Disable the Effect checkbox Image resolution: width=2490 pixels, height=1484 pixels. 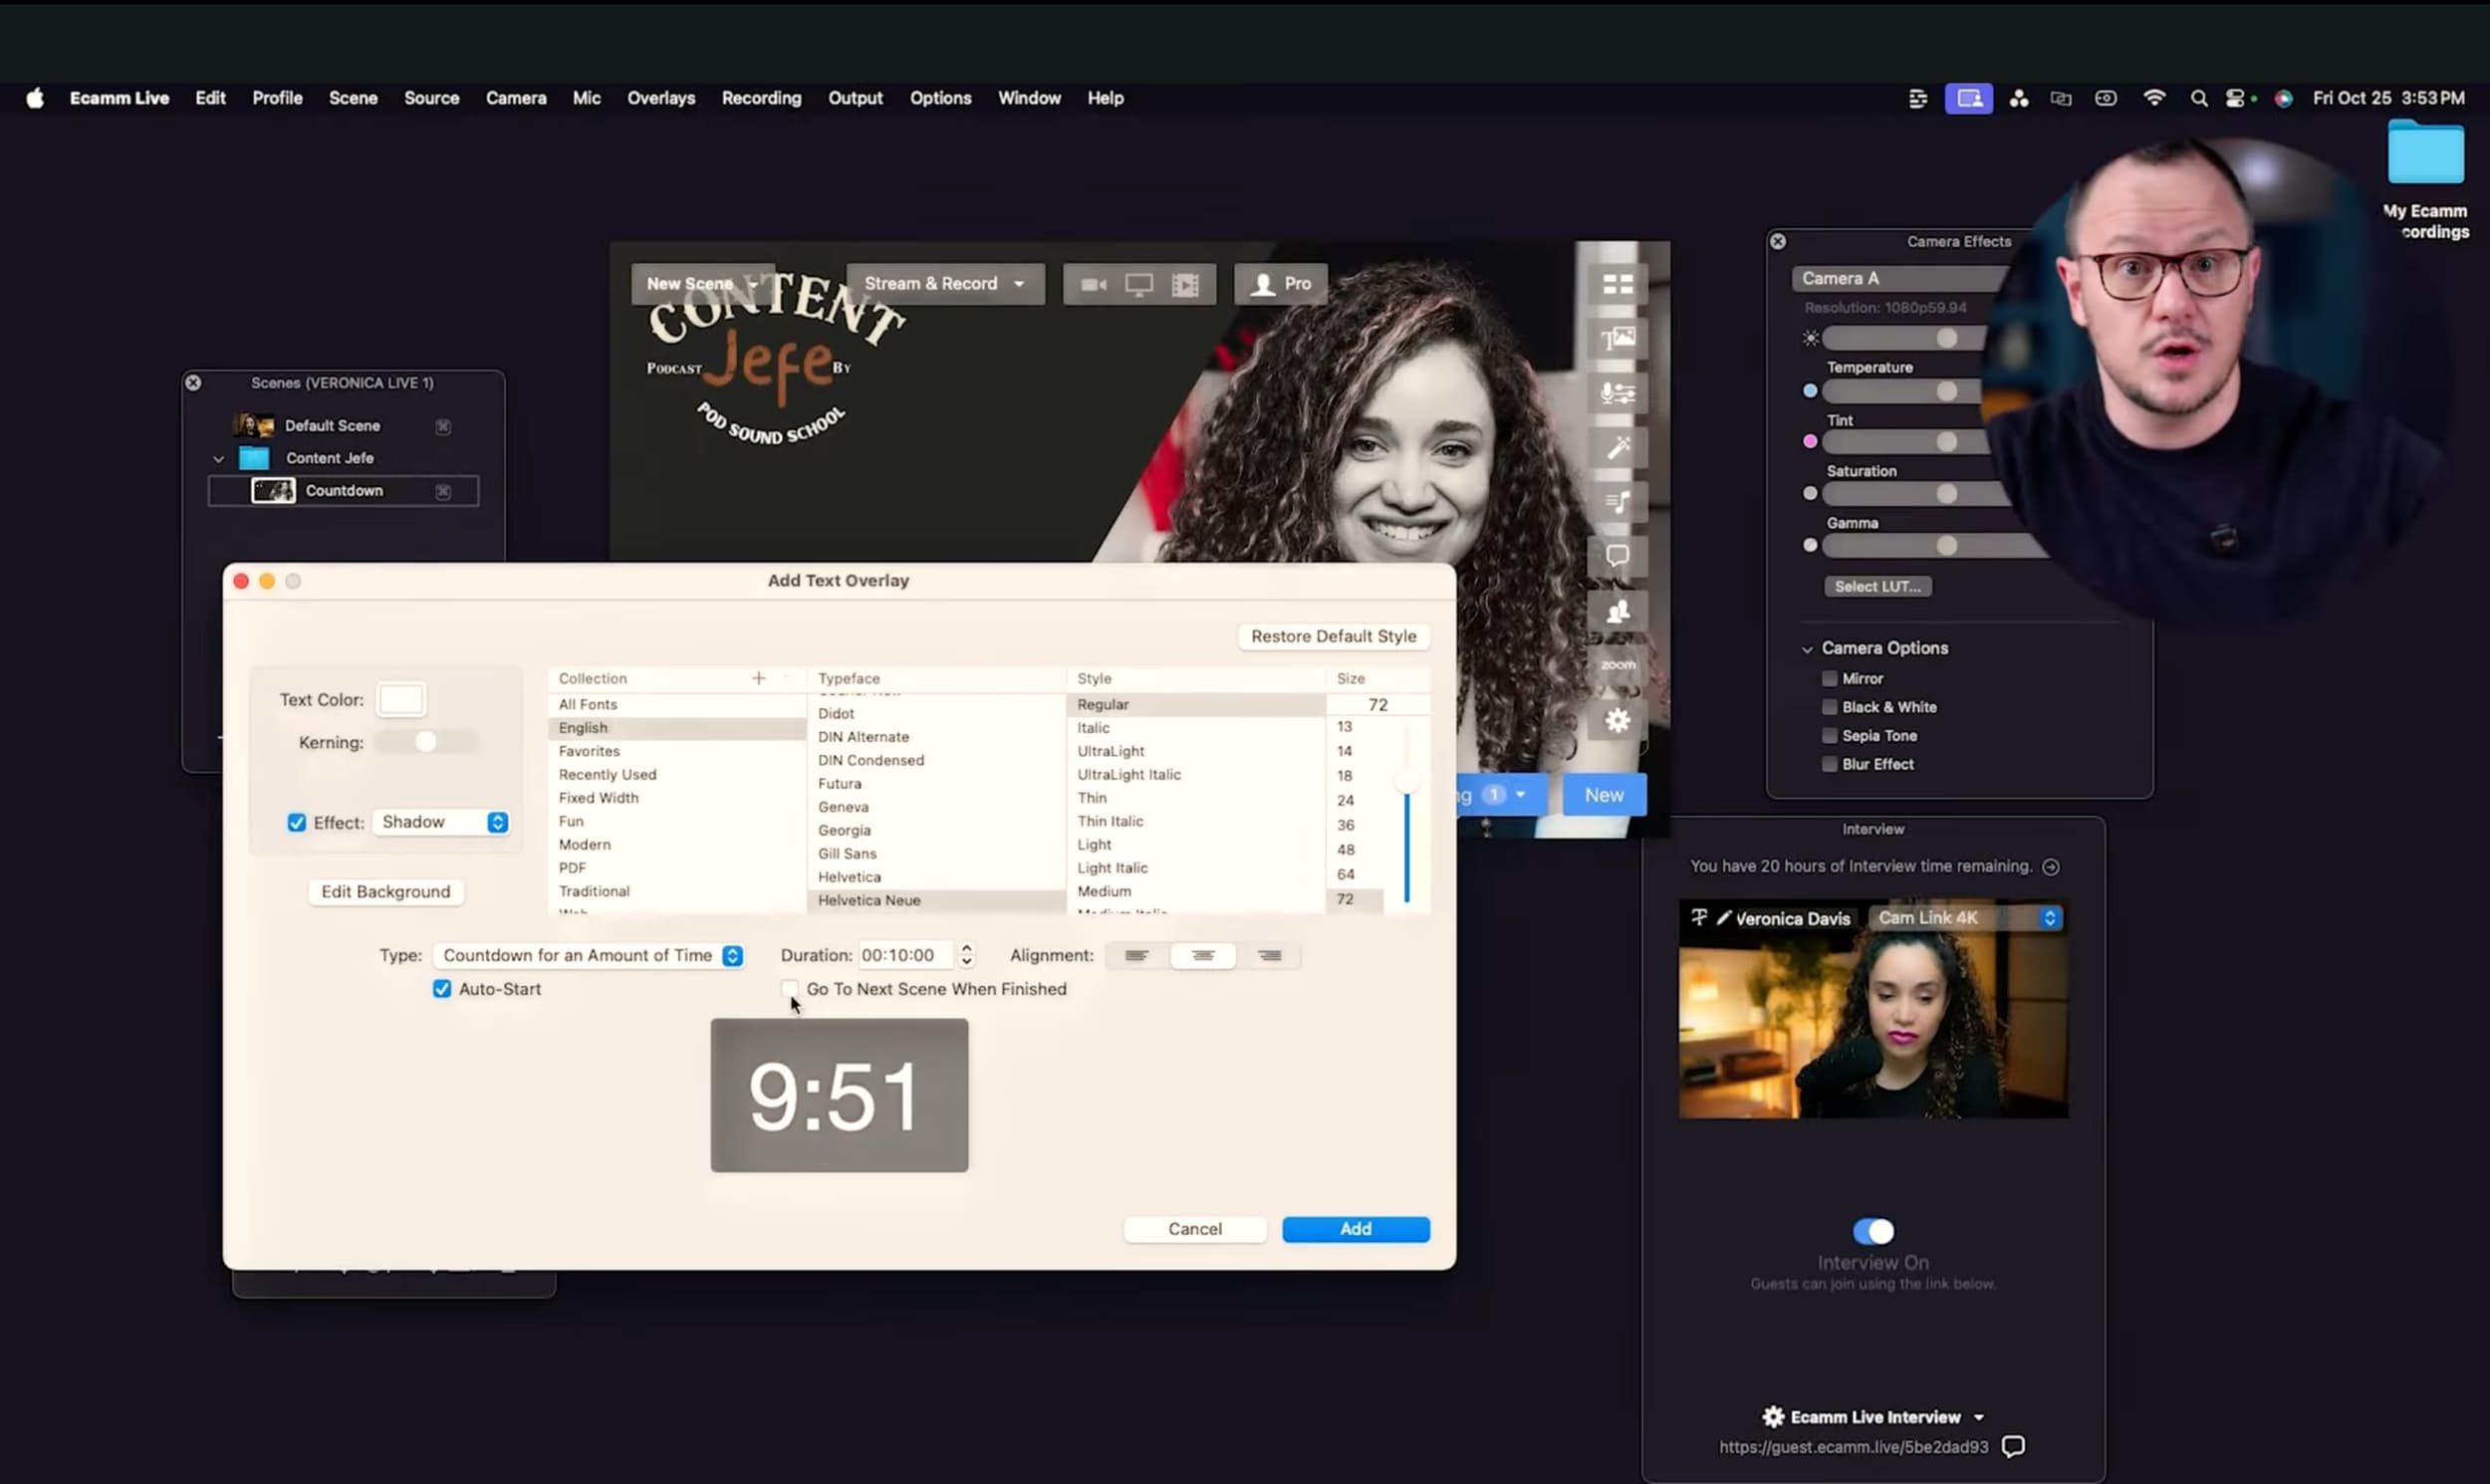point(297,822)
